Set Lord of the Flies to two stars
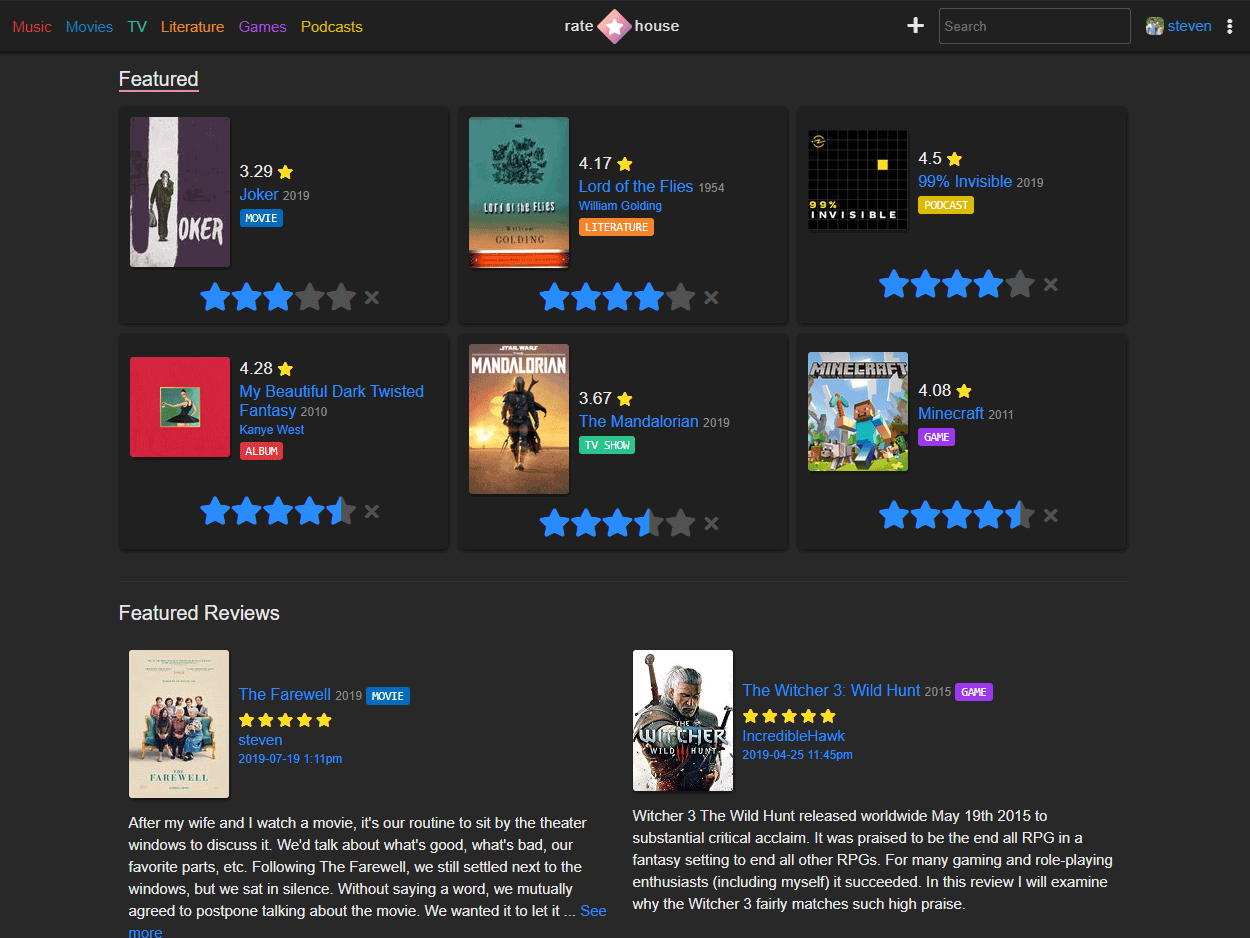The height and width of the screenshot is (938, 1250). (586, 297)
